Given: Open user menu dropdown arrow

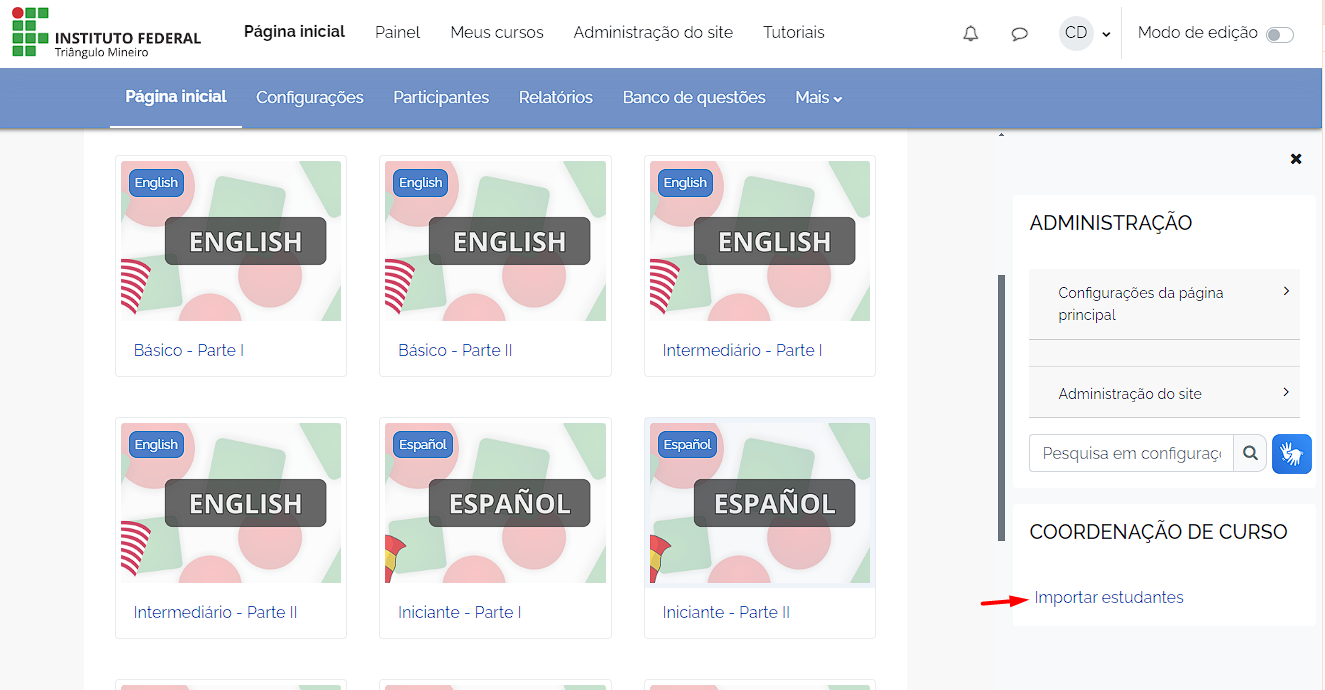Looking at the screenshot, I should pyautogui.click(x=1106, y=34).
